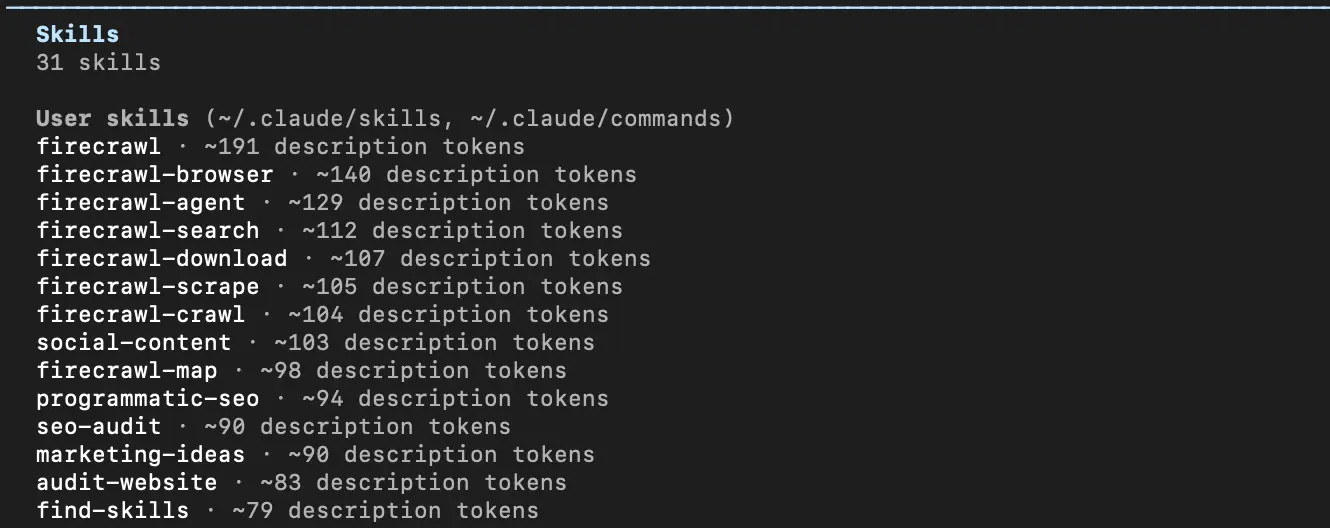
Task: Click the Skills heading
Action: point(77,34)
